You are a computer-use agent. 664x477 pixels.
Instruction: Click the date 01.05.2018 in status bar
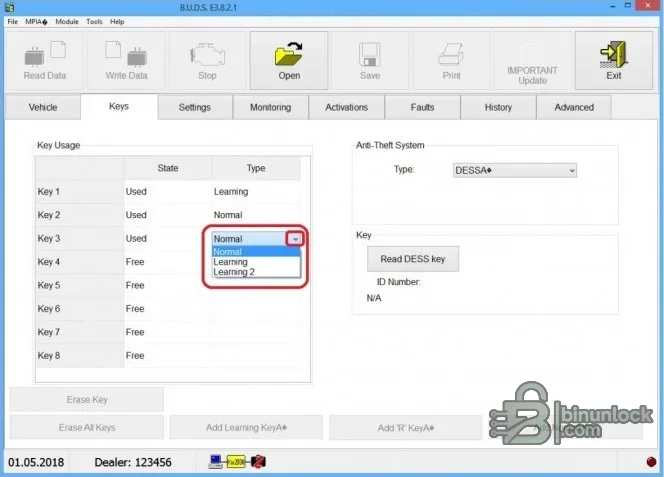[x=36, y=462]
